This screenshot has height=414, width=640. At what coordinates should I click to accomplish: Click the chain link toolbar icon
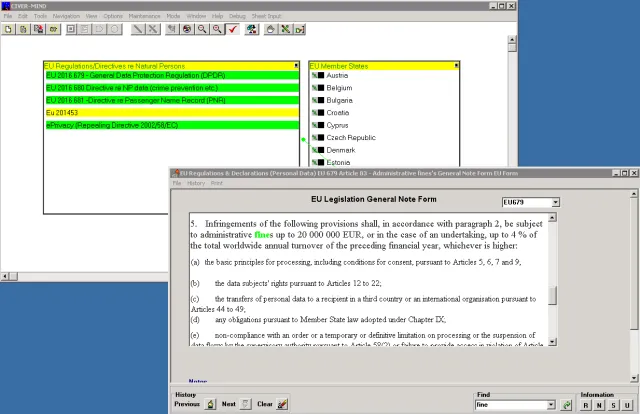53,29
